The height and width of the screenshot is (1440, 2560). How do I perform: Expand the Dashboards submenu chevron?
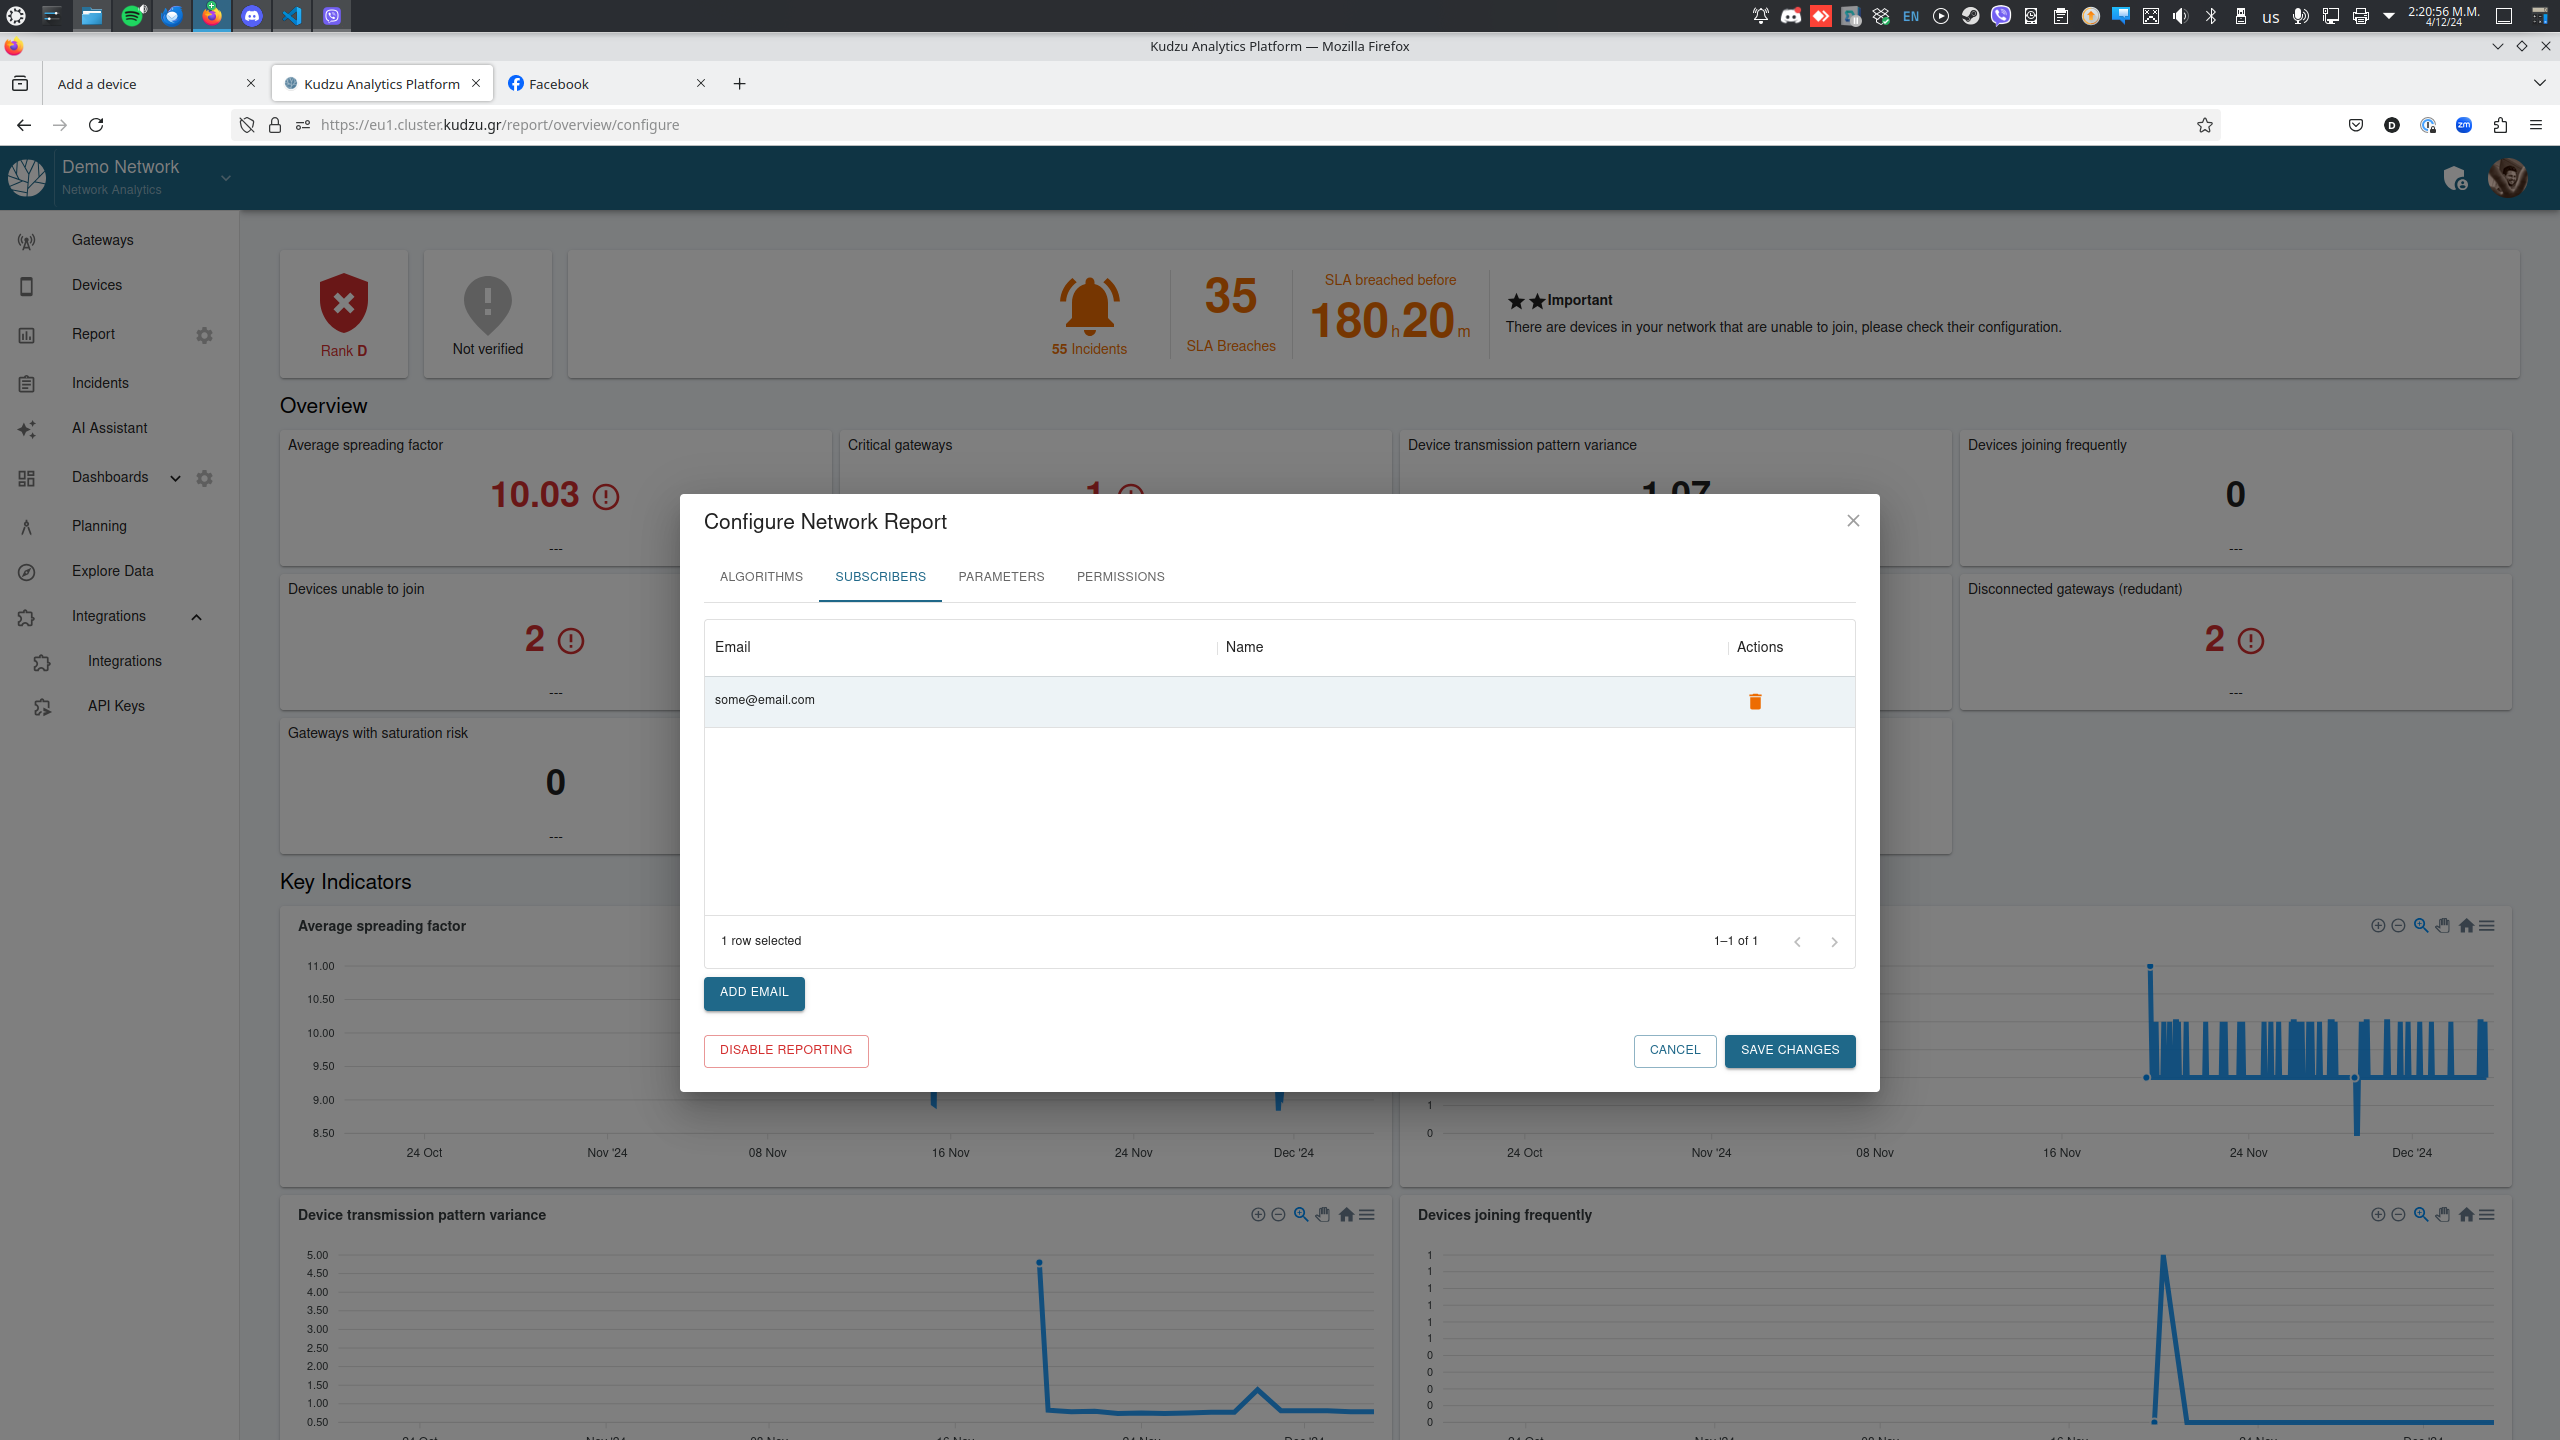tap(175, 478)
